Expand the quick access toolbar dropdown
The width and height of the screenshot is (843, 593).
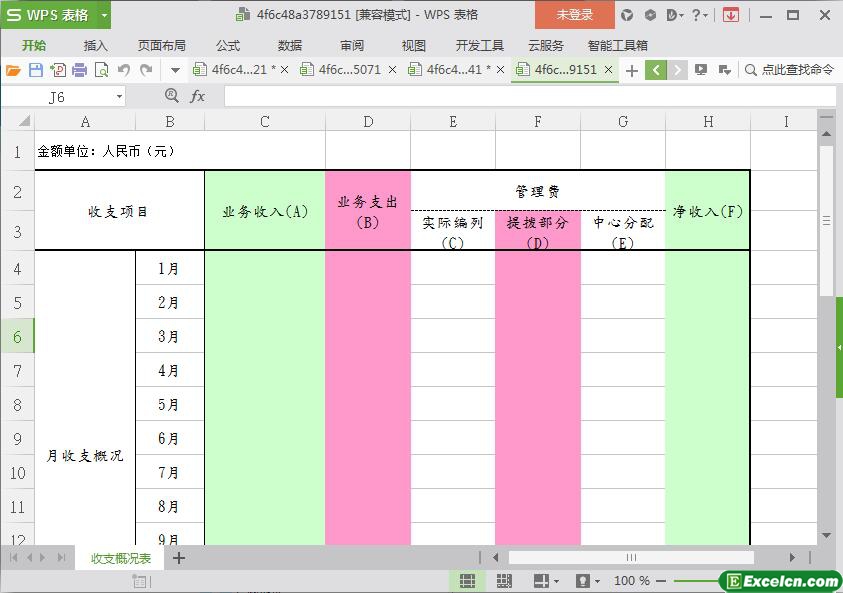click(x=175, y=70)
